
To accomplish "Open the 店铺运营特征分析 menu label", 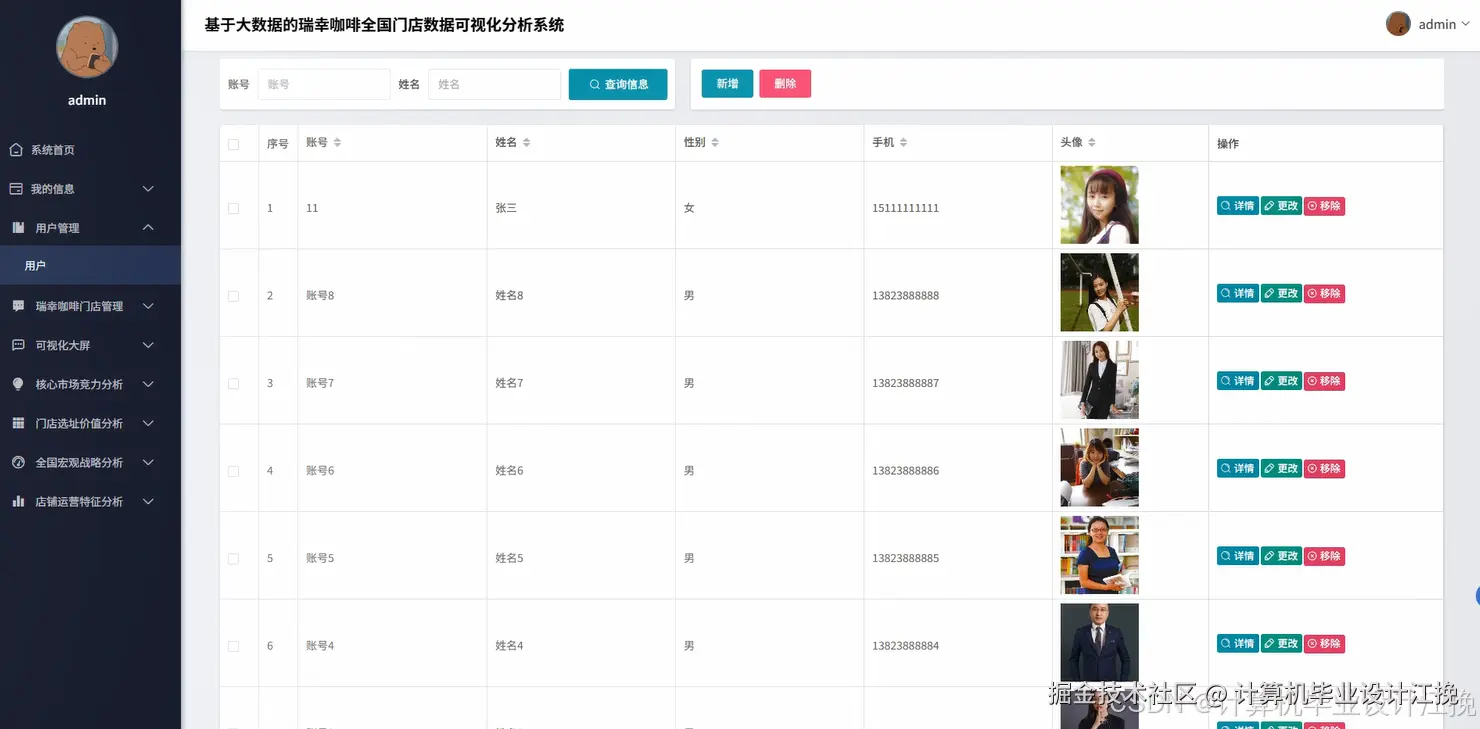I will coord(79,501).
